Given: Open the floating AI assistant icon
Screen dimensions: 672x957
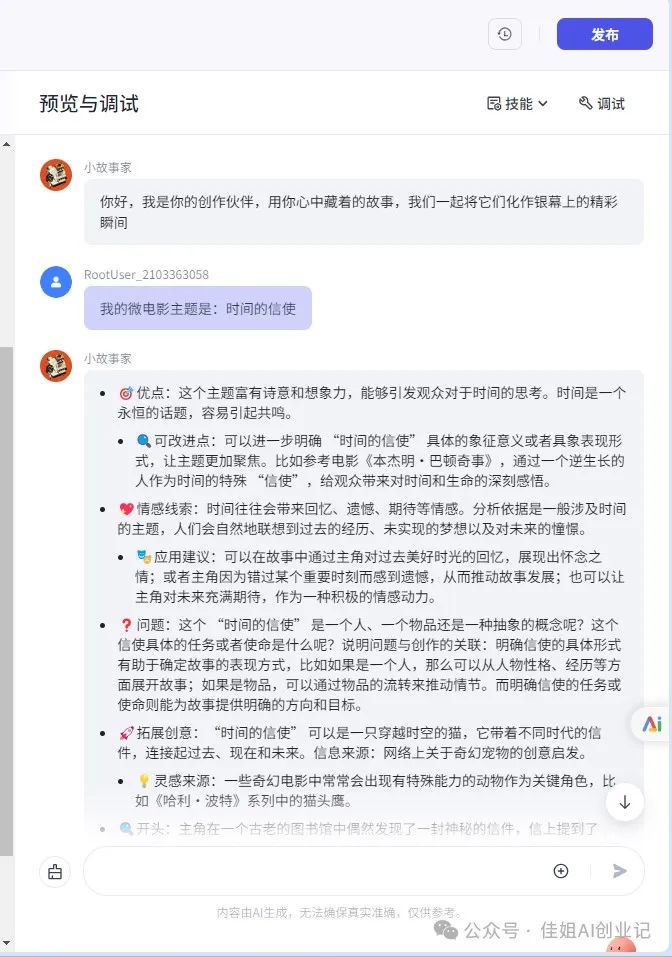Looking at the screenshot, I should [x=652, y=724].
